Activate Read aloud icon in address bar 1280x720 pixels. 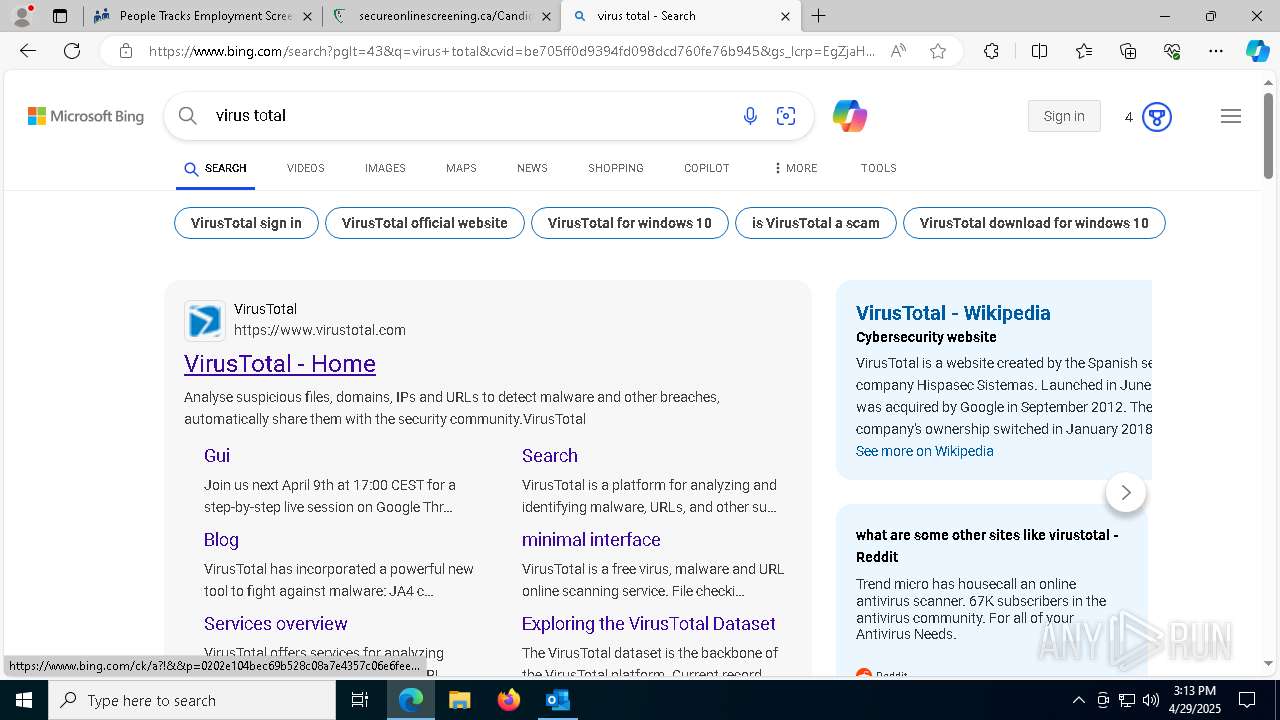[x=898, y=51]
